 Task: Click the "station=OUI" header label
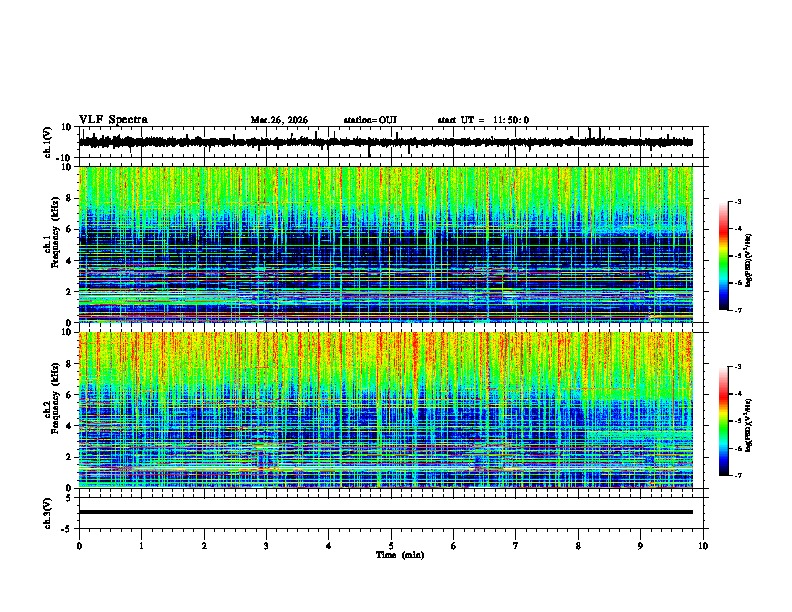pos(370,120)
